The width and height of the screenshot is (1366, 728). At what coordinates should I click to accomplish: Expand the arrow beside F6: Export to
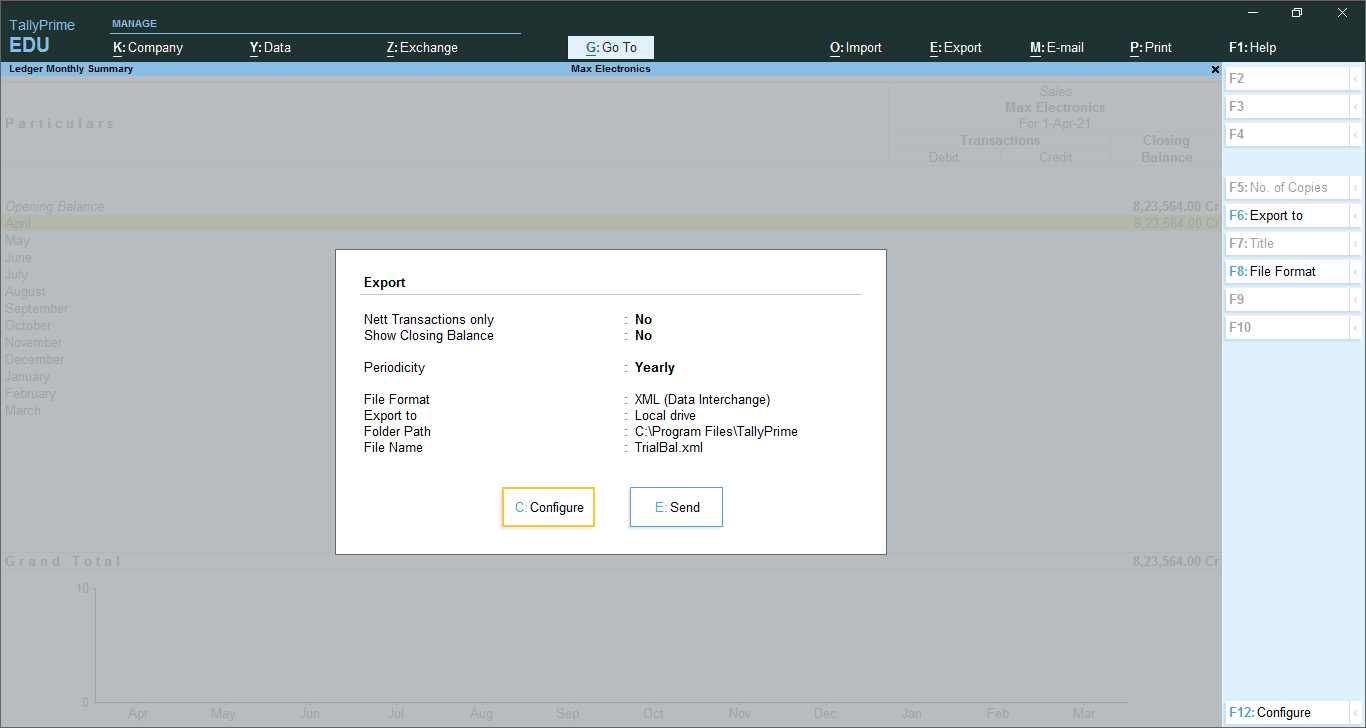pos(1355,215)
